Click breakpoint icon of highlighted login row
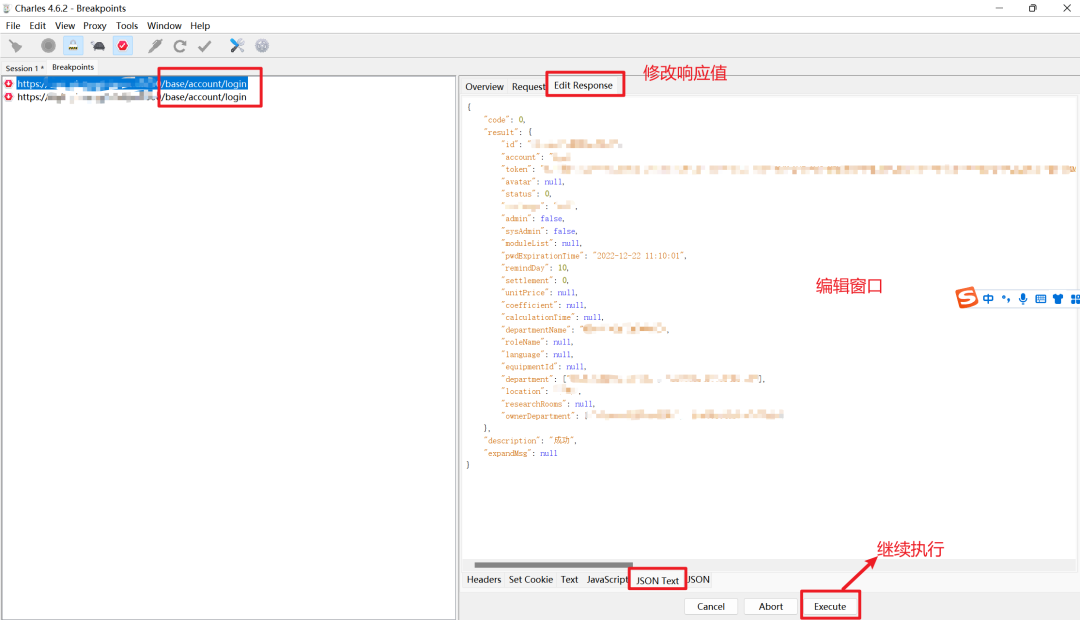 pos(9,83)
